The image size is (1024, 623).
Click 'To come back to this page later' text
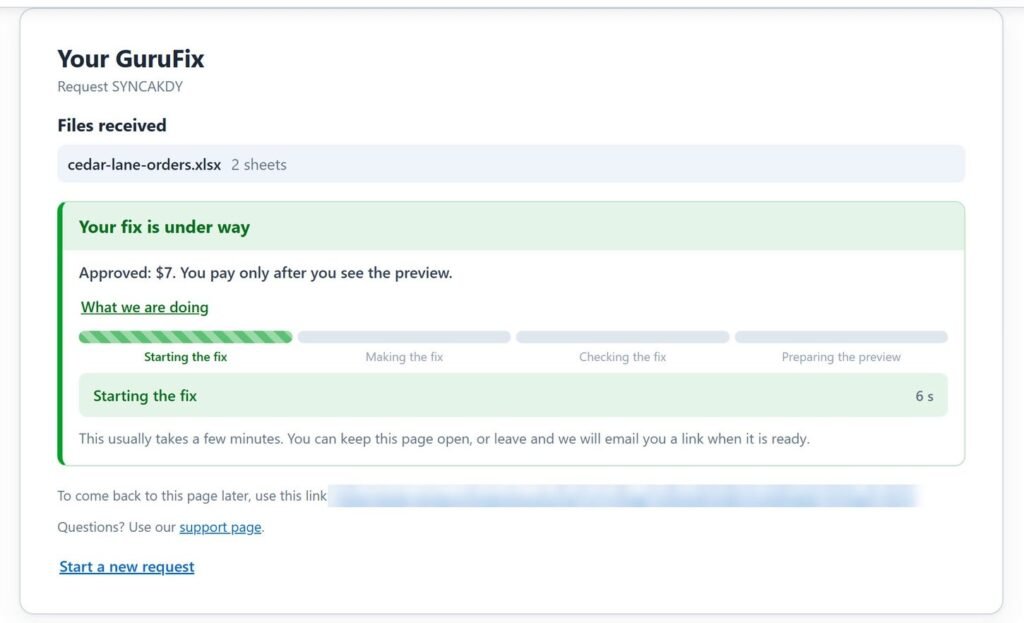pyautogui.click(x=192, y=496)
